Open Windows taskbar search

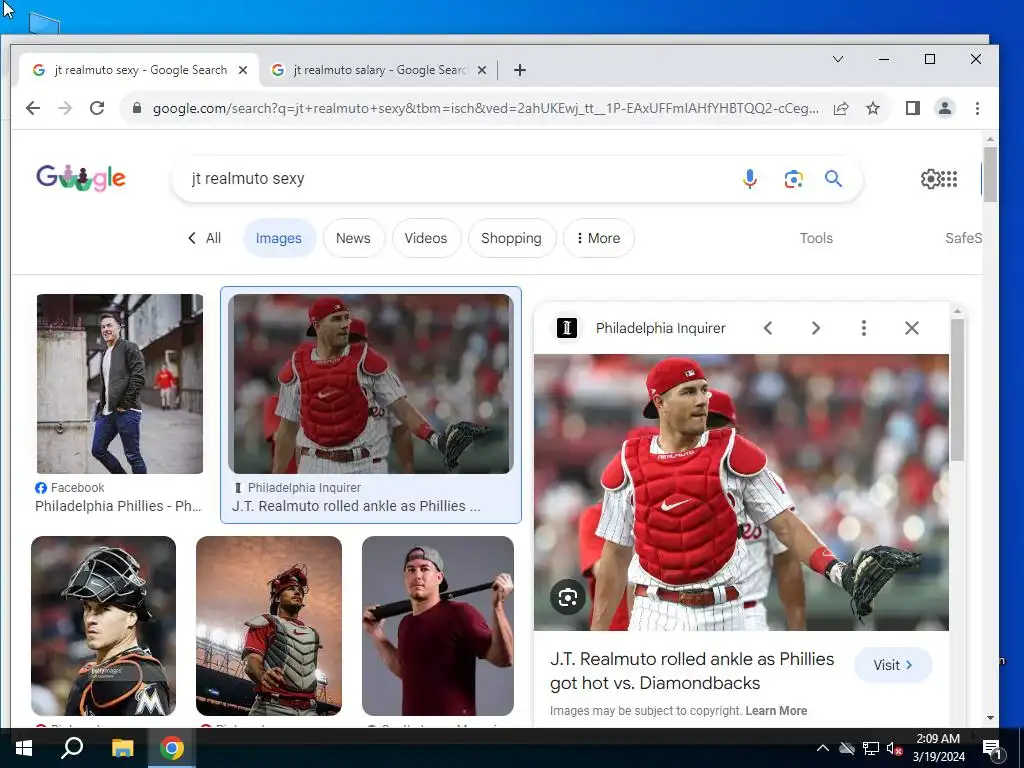tap(72, 748)
